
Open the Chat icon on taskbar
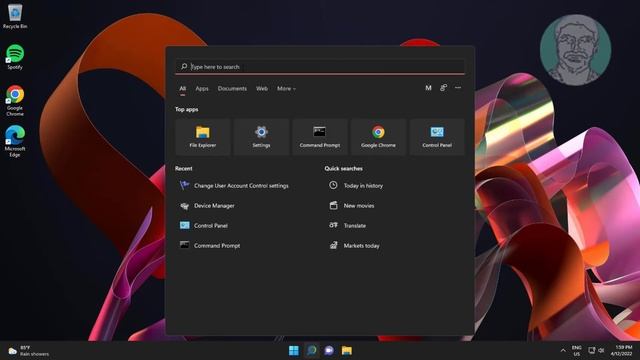(329, 351)
